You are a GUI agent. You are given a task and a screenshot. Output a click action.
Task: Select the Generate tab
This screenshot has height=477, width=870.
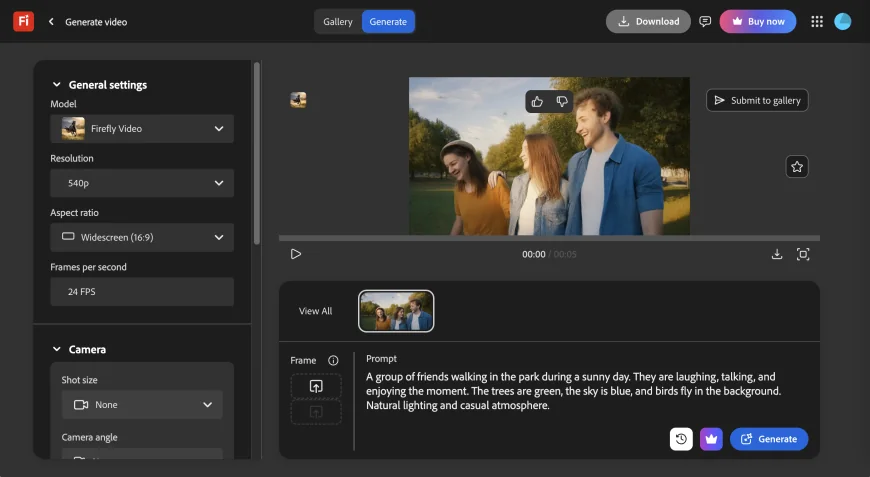coord(388,22)
